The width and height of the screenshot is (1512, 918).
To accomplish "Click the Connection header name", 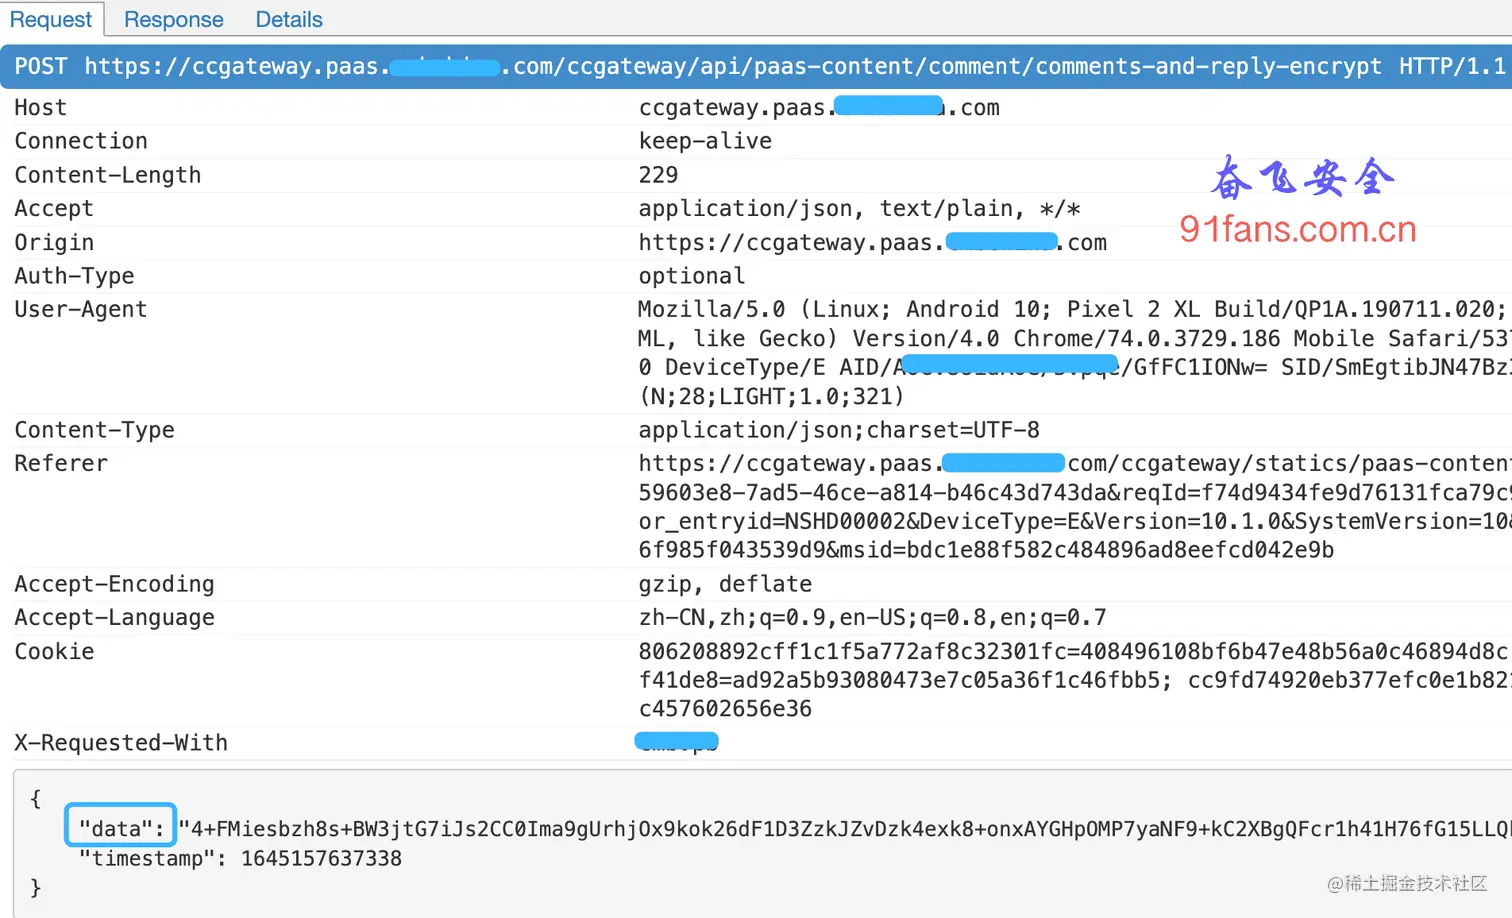I will tap(81, 141).
